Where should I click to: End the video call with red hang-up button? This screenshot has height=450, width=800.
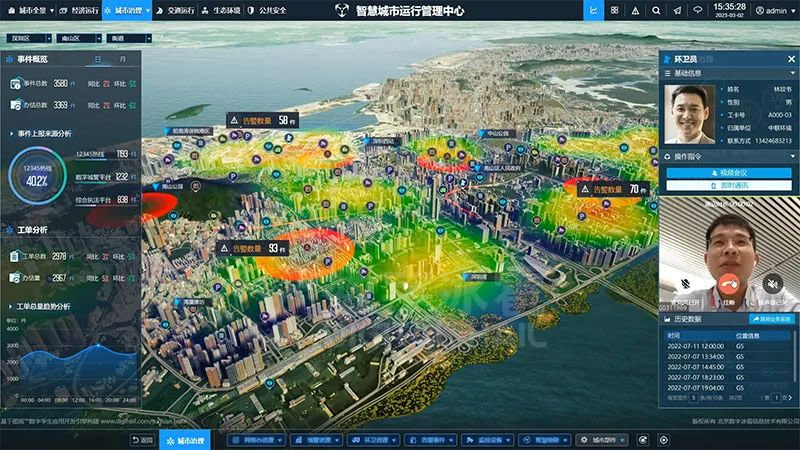(729, 284)
